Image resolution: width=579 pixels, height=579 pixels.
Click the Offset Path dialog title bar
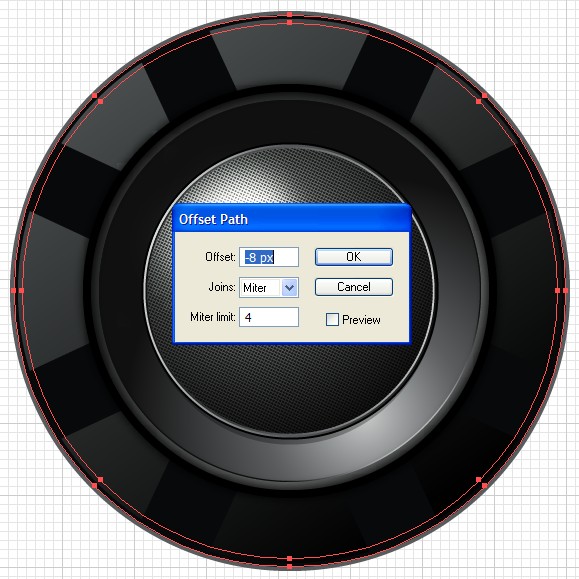[x=292, y=219]
